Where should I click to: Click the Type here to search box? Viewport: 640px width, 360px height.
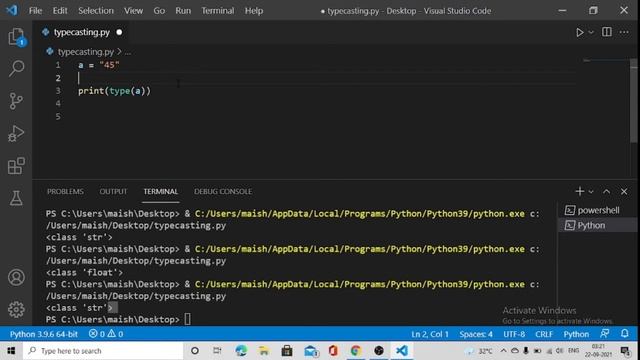tap(103, 351)
